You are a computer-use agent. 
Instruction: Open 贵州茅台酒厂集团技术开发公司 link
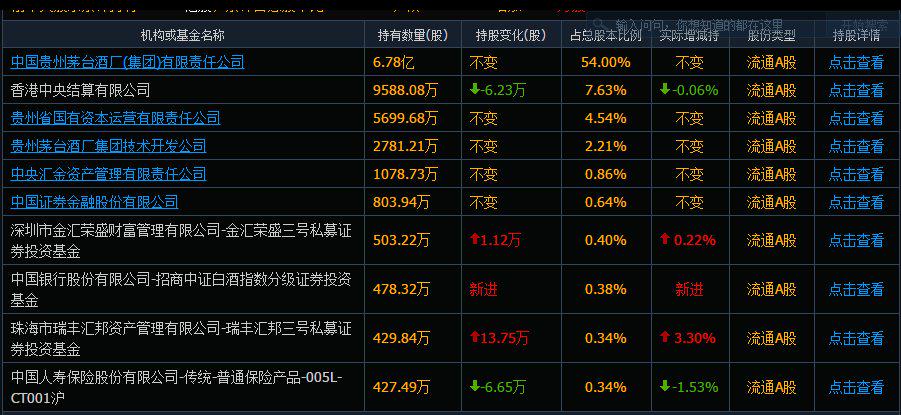[109, 146]
